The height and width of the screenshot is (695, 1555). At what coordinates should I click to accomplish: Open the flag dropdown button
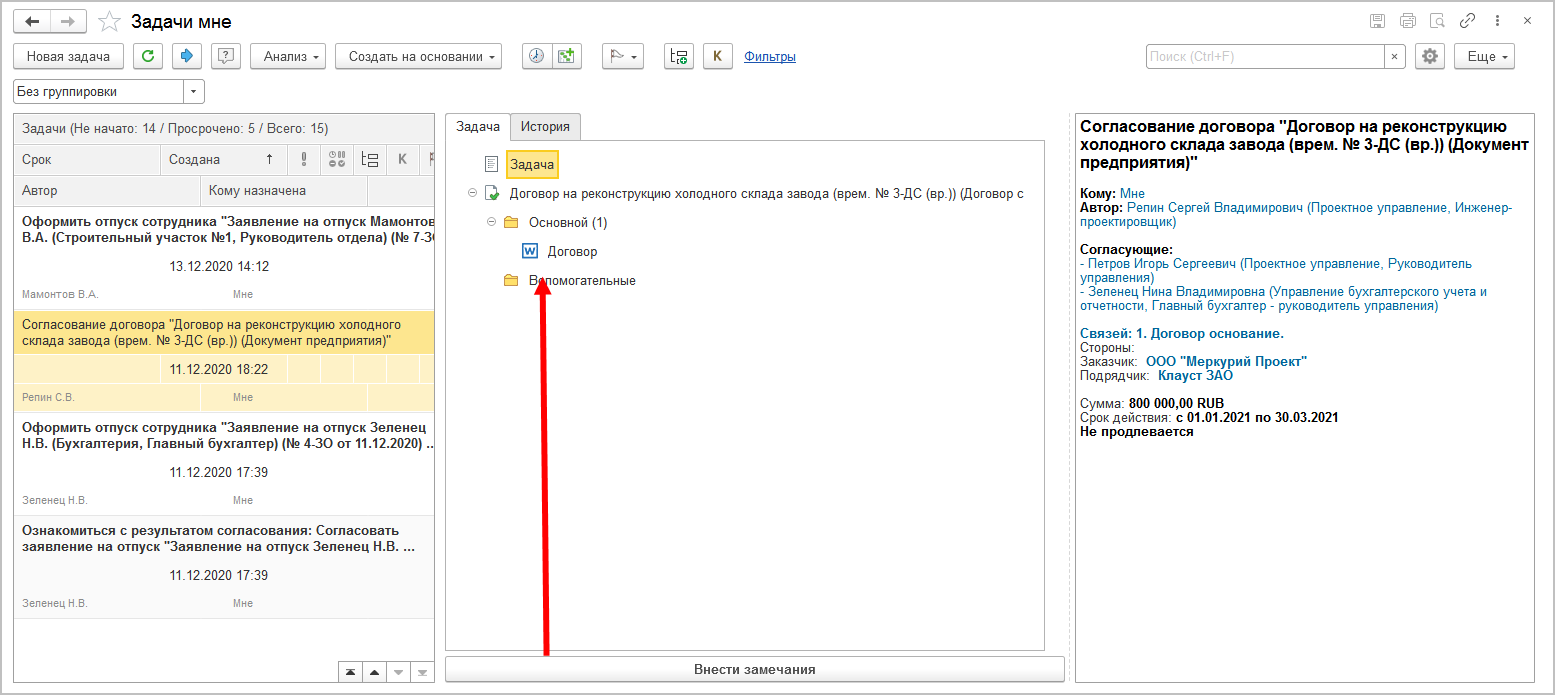[623, 56]
